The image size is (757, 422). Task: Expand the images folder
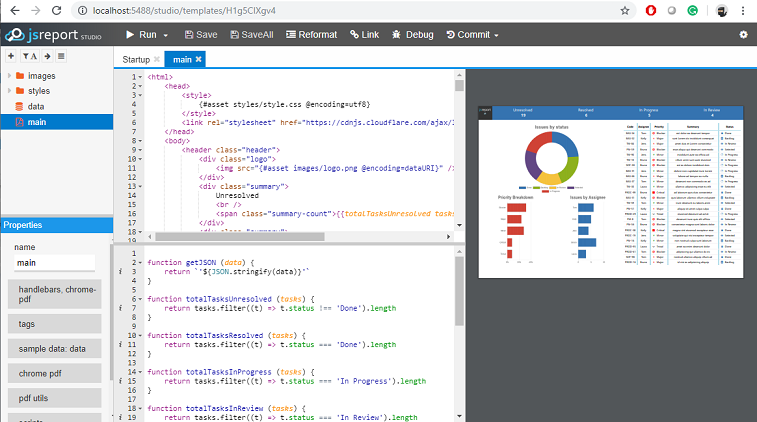point(10,76)
